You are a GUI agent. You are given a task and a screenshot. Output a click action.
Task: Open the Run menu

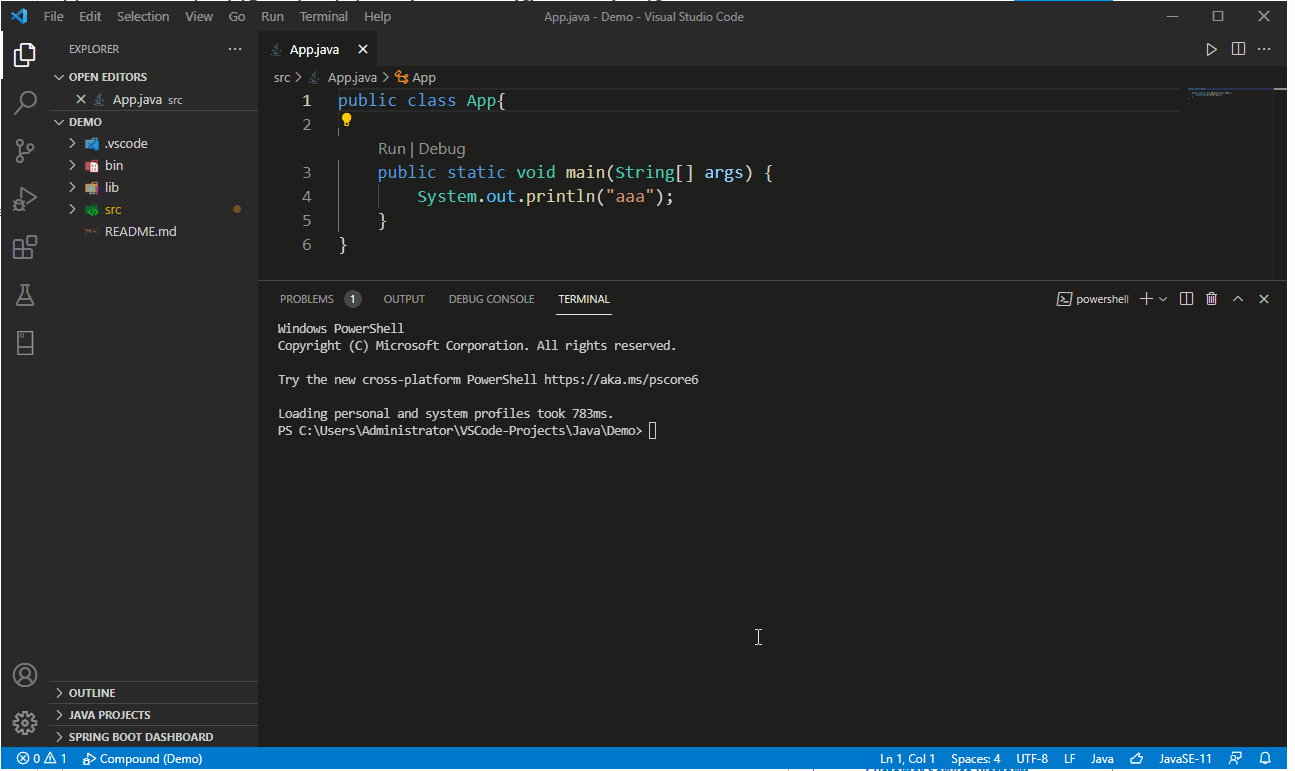click(272, 17)
